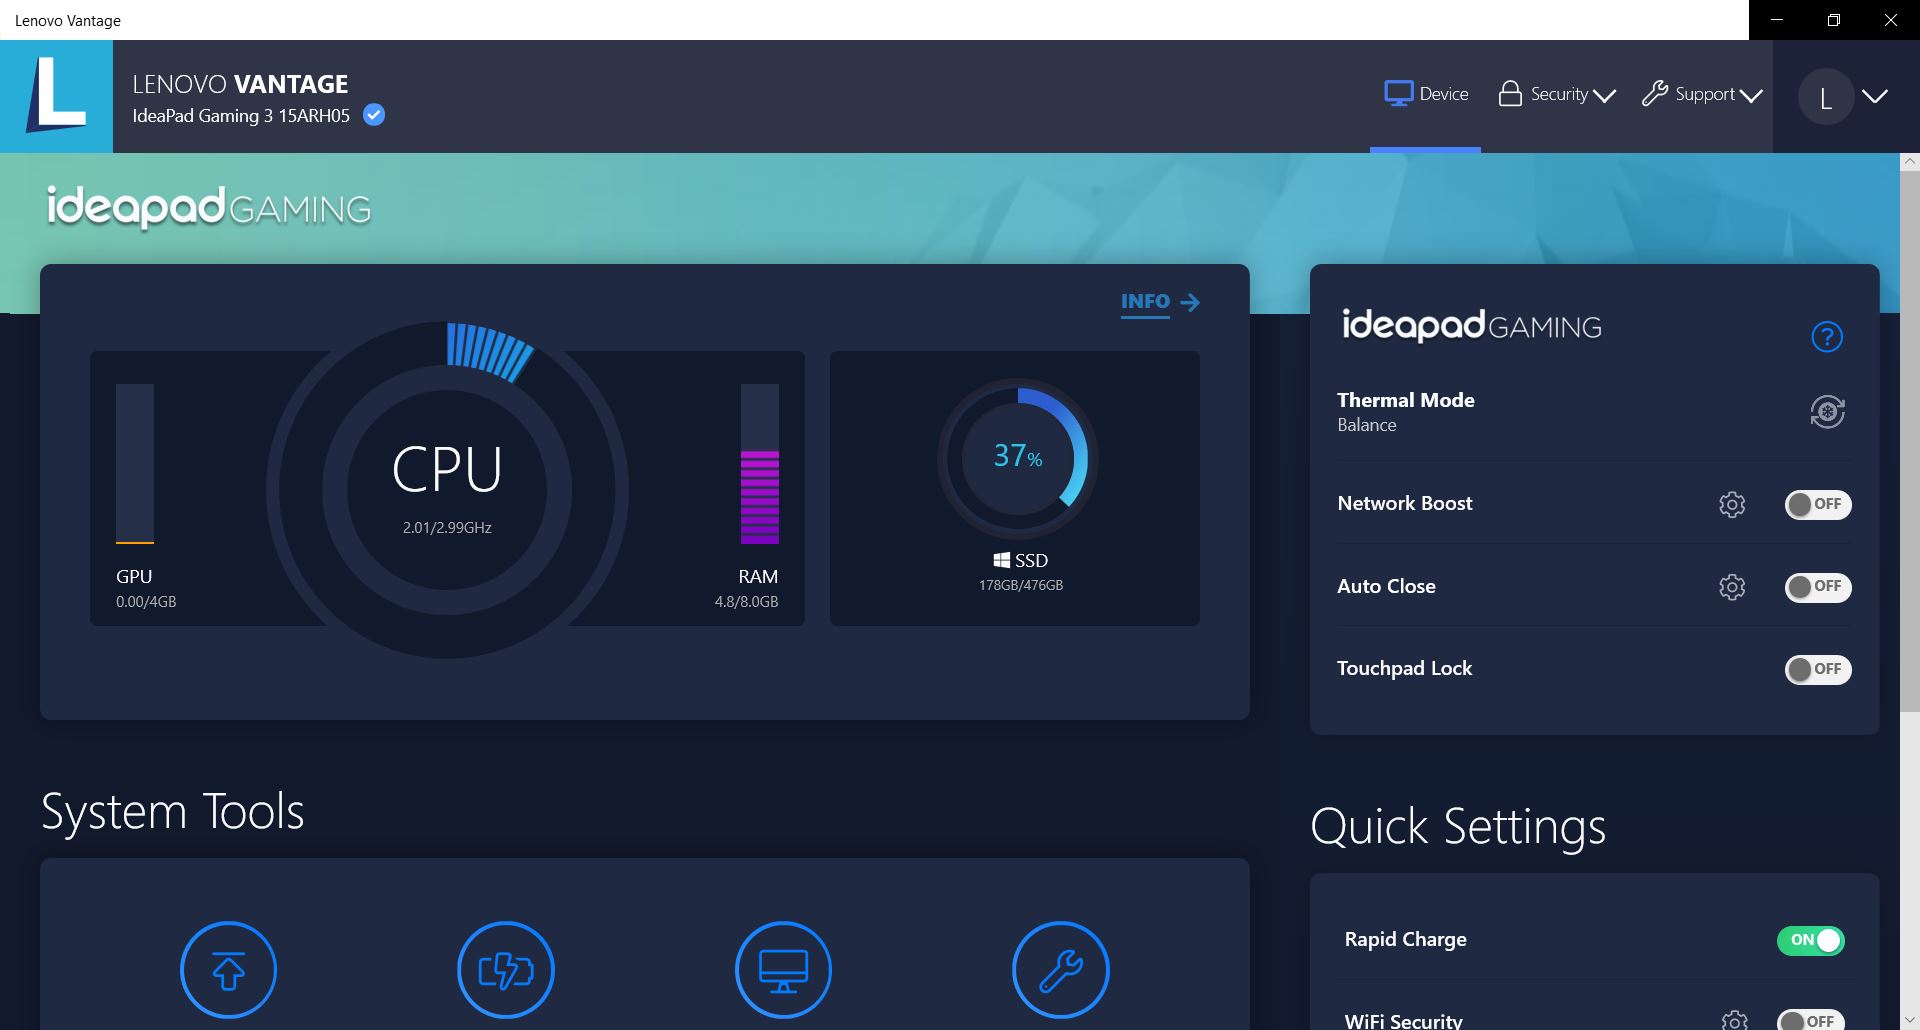The width and height of the screenshot is (1920, 1030).
Task: Click the vertical scrollbar down arrow
Action: (x=1910, y=1020)
